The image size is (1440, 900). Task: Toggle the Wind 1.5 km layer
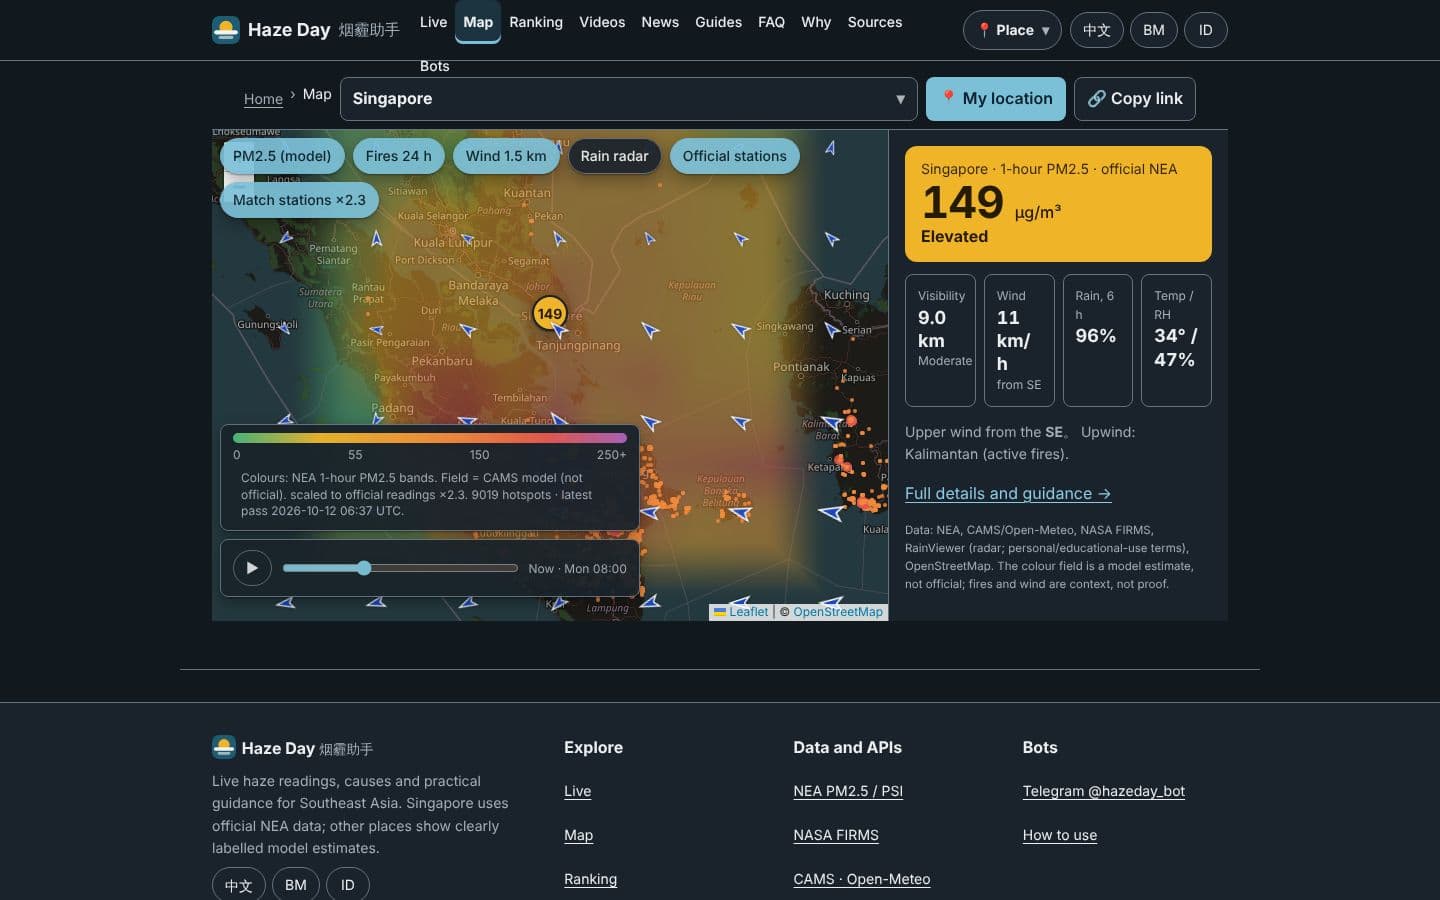coord(506,156)
